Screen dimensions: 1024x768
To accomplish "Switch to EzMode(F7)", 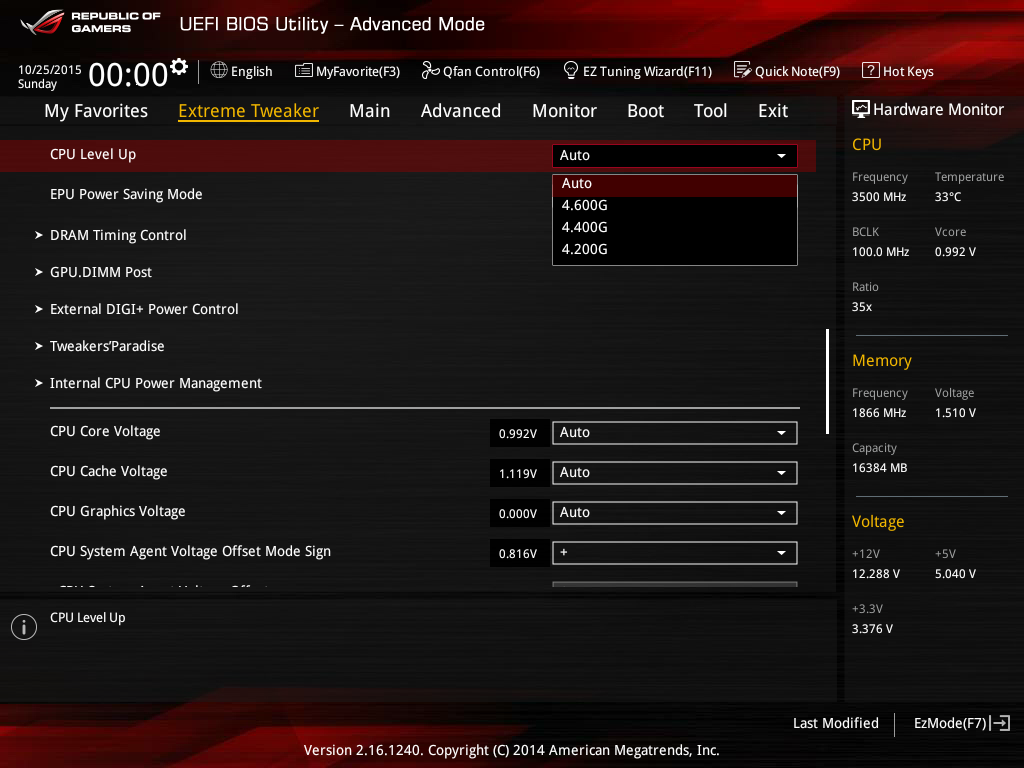I will tap(962, 723).
